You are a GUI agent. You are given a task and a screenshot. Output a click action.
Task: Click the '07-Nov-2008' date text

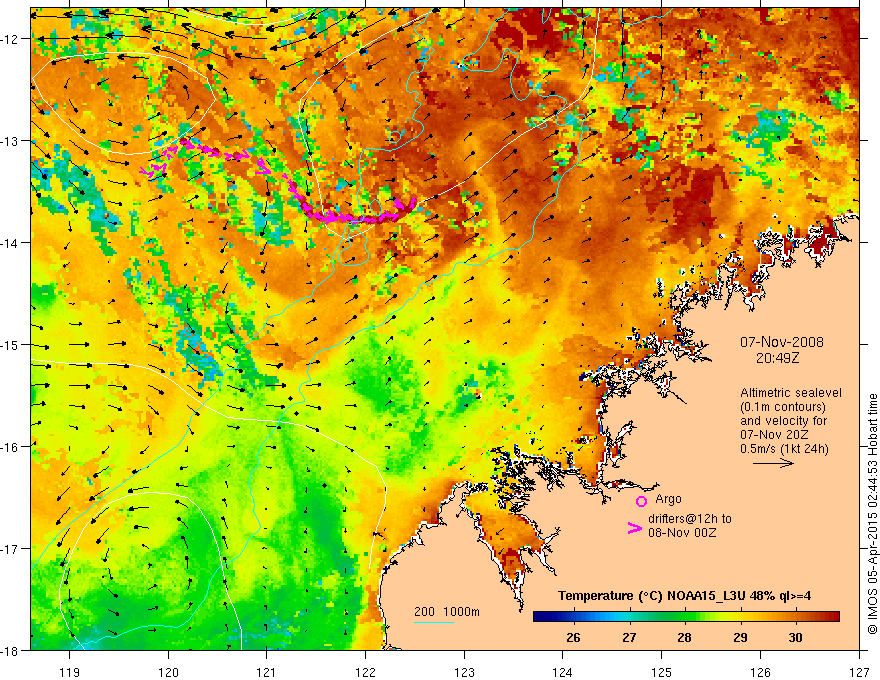click(782, 342)
